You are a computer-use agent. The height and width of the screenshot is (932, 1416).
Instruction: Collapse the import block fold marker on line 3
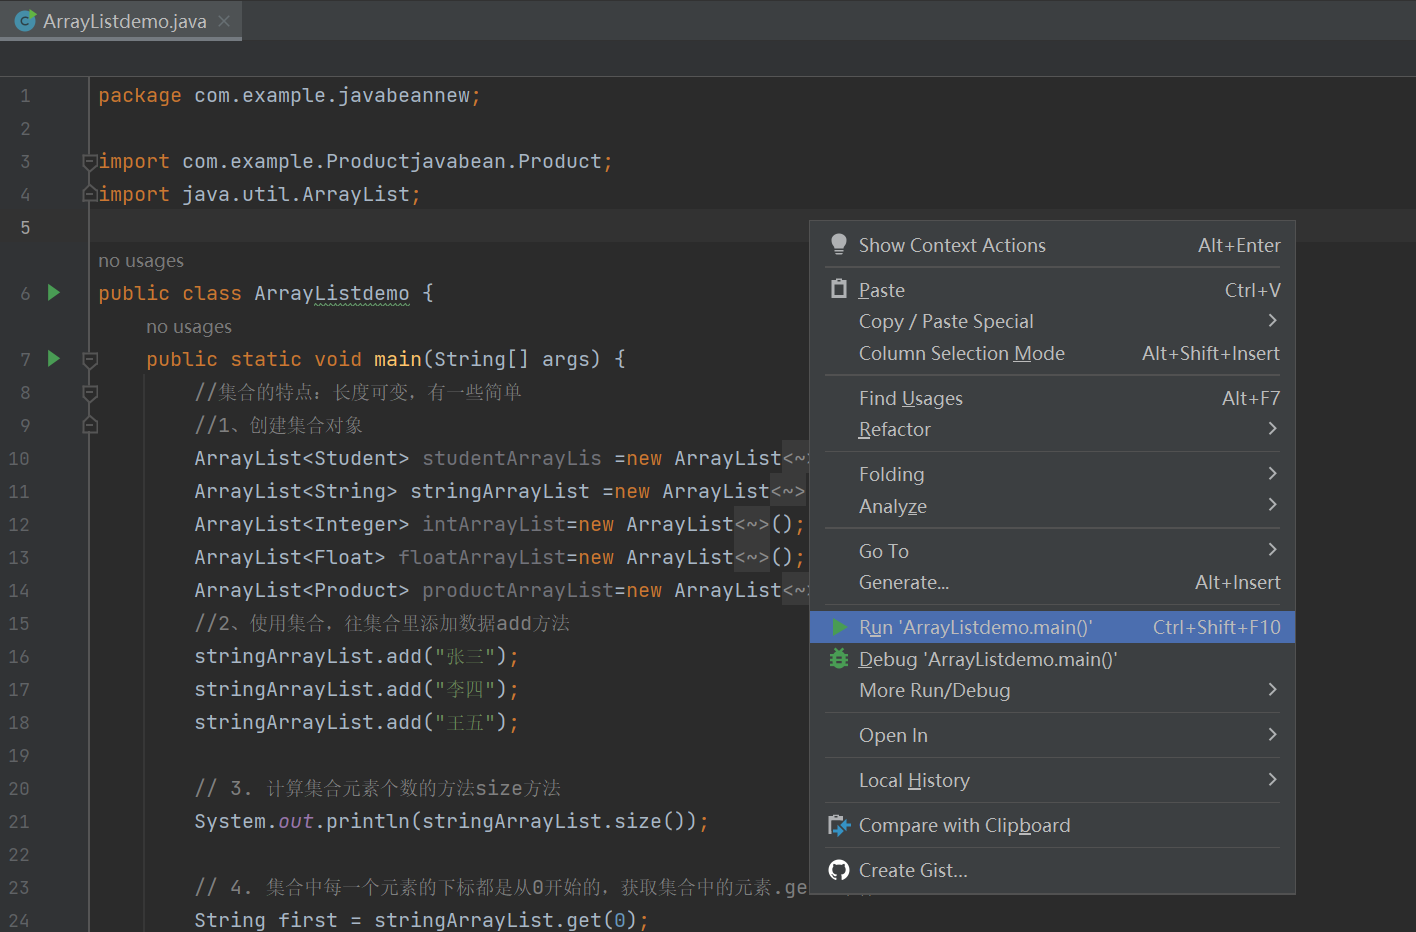[x=90, y=161]
